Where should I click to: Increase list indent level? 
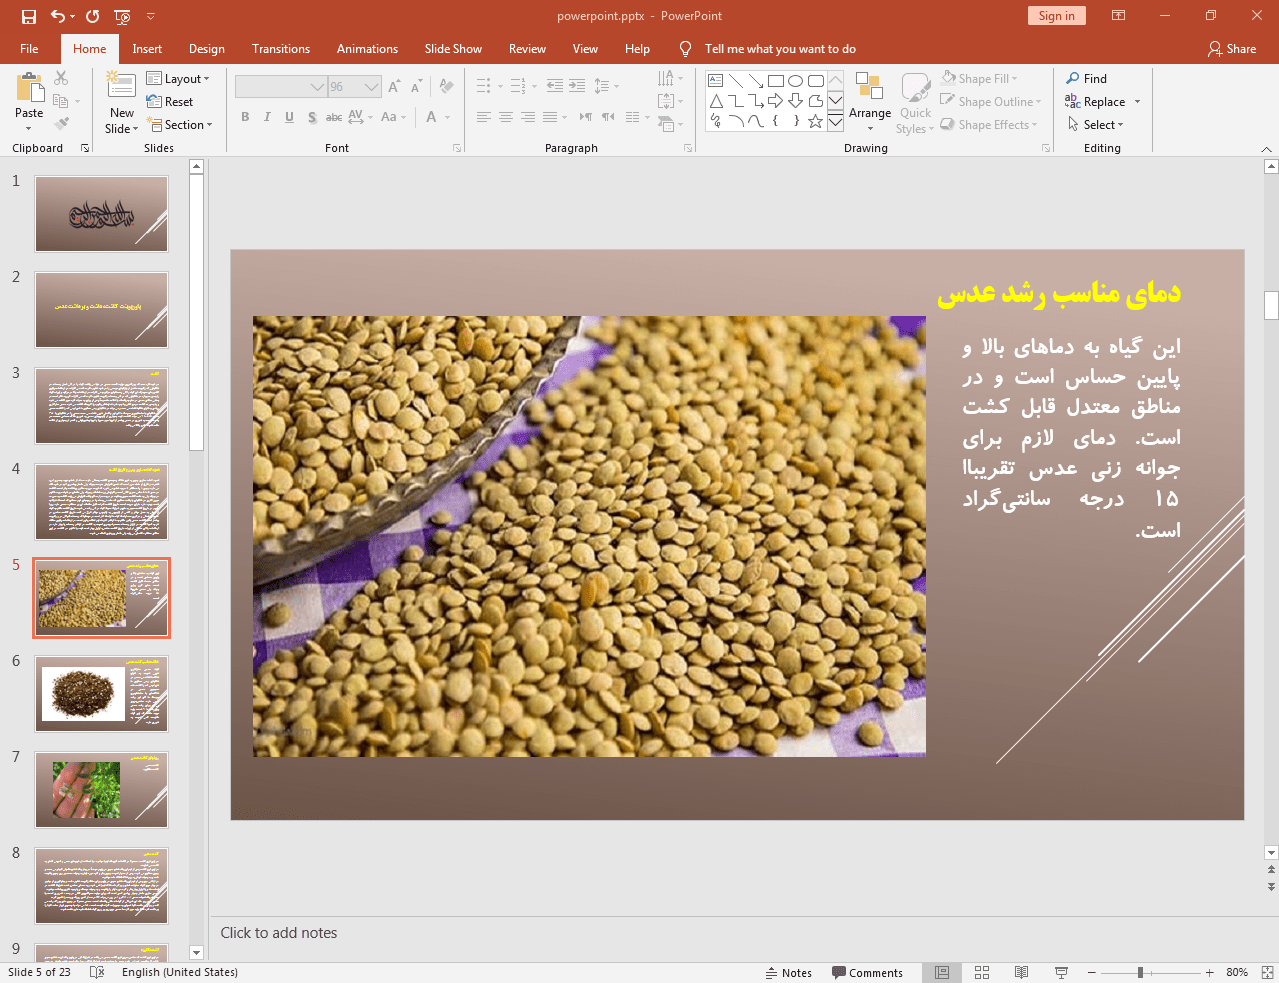click(577, 86)
